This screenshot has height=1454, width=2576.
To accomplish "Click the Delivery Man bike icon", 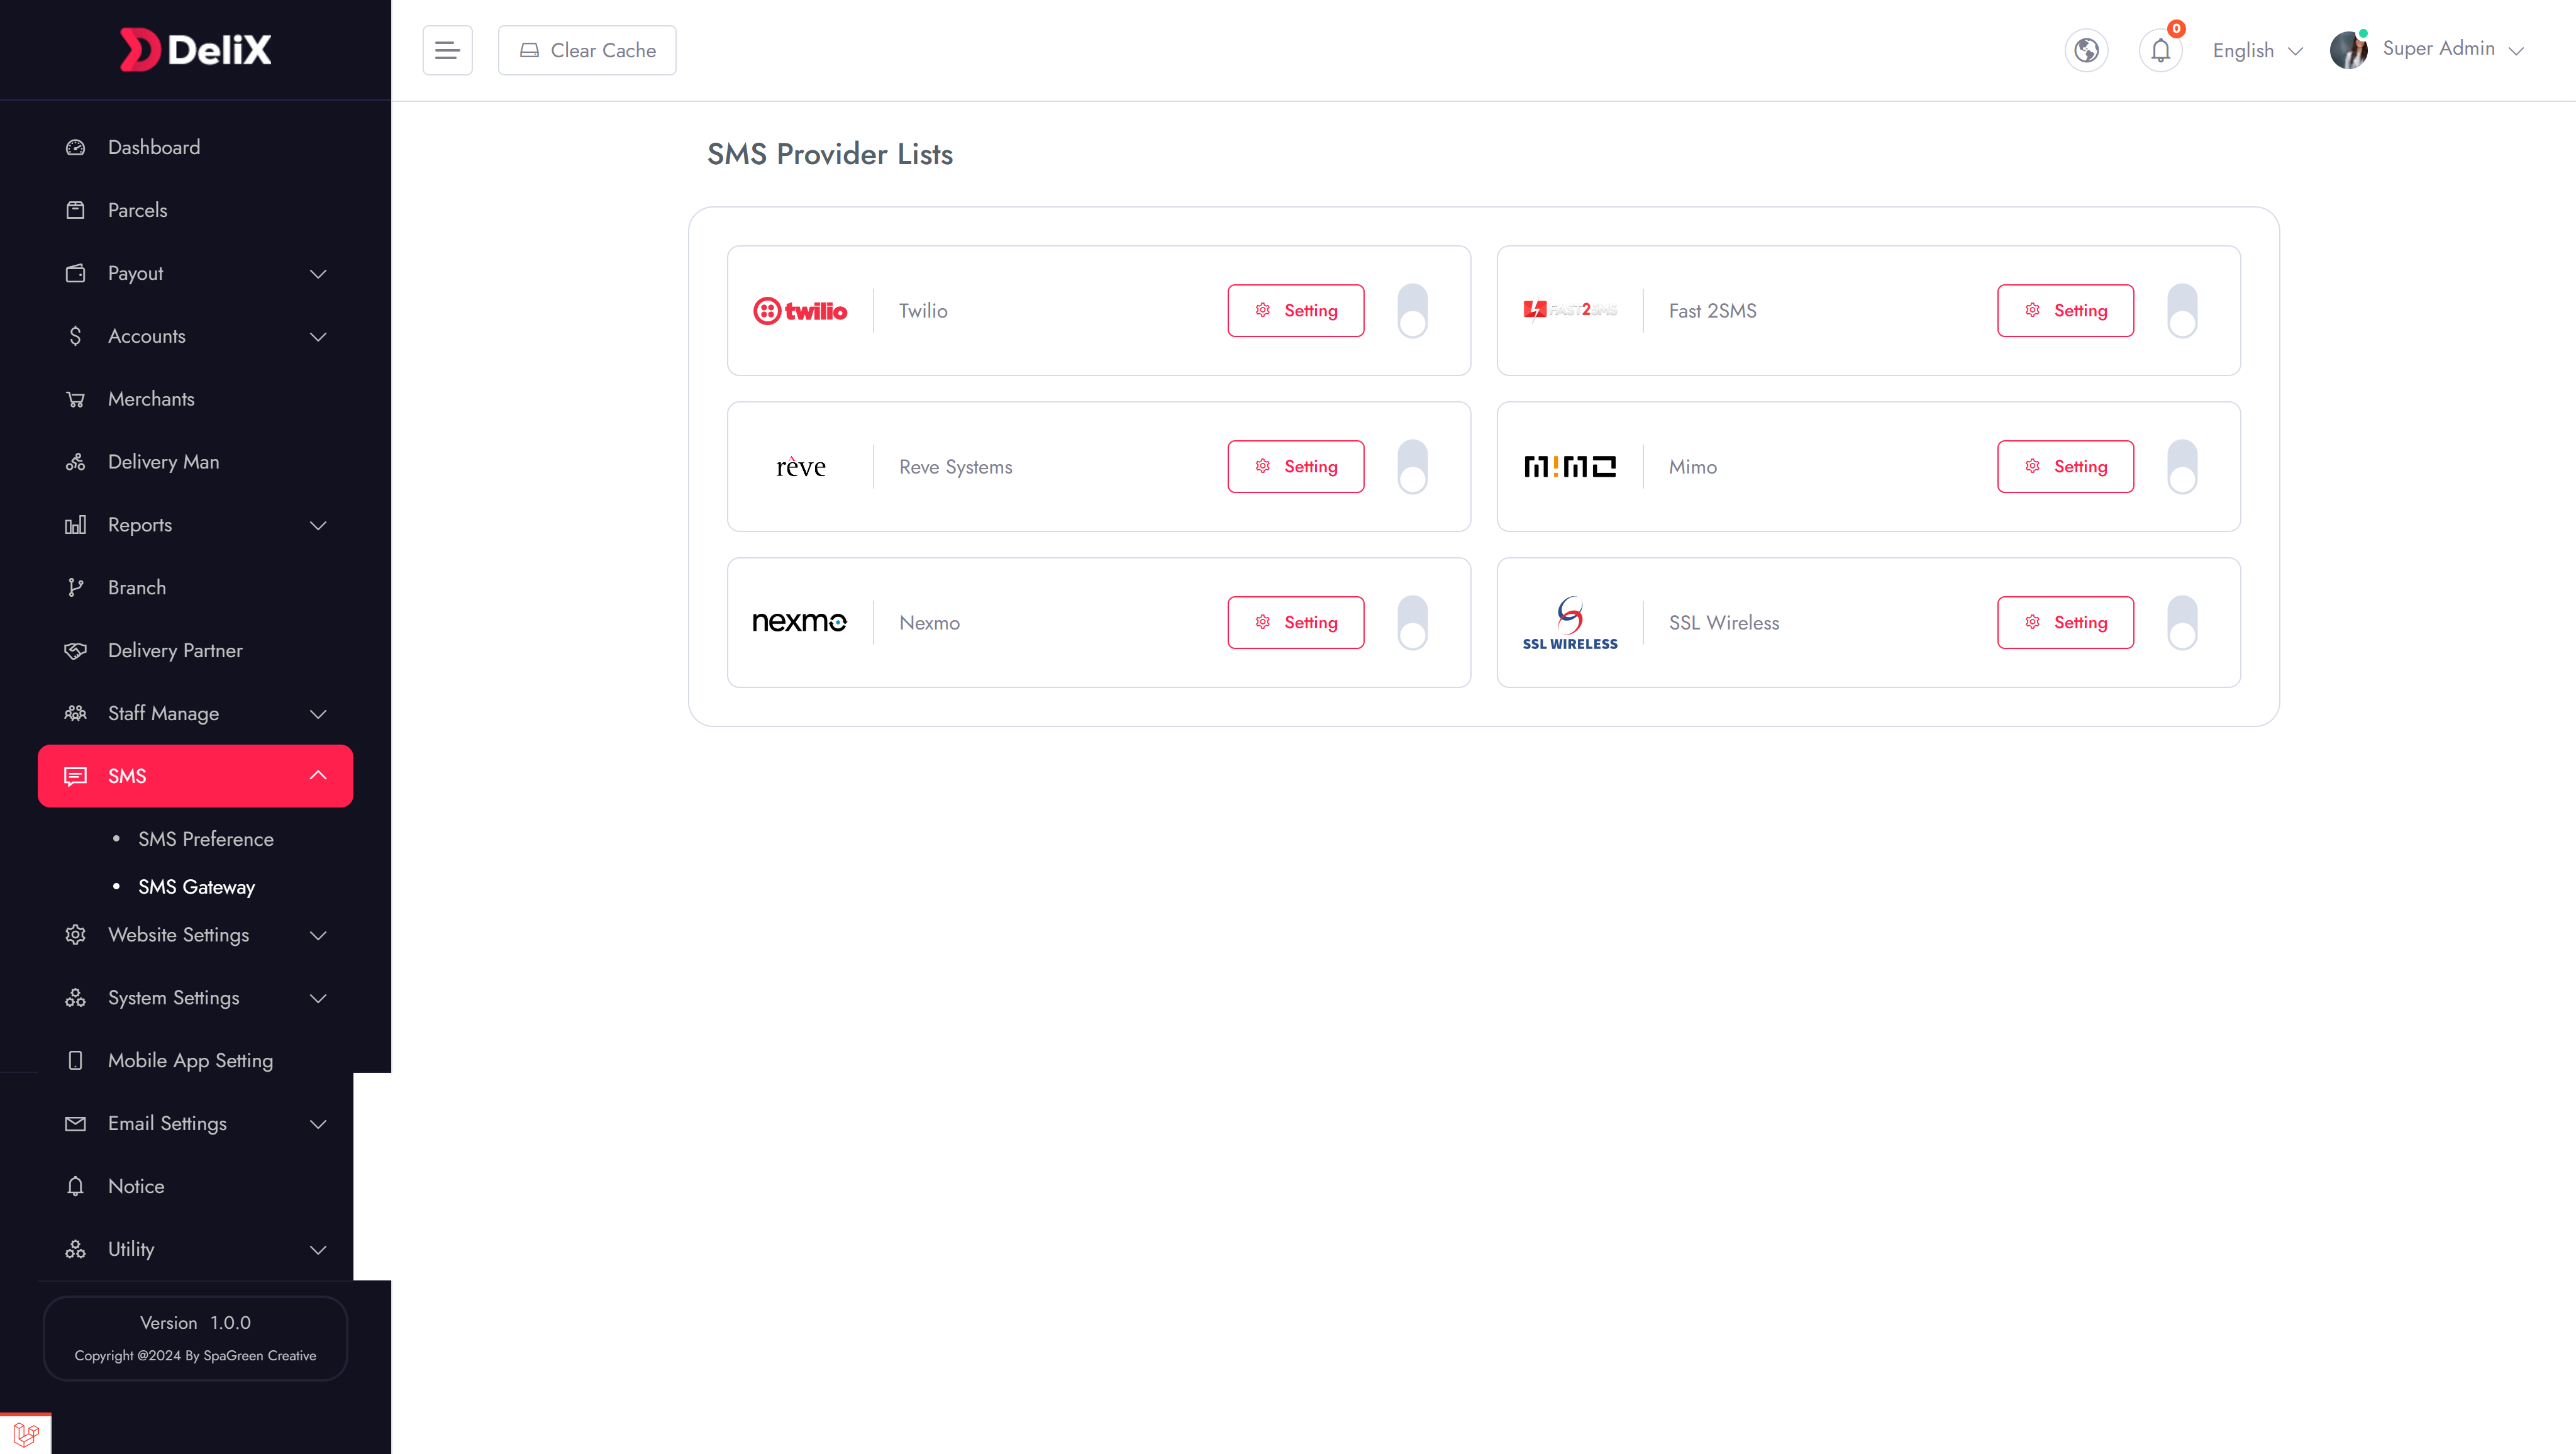I will tap(75, 462).
